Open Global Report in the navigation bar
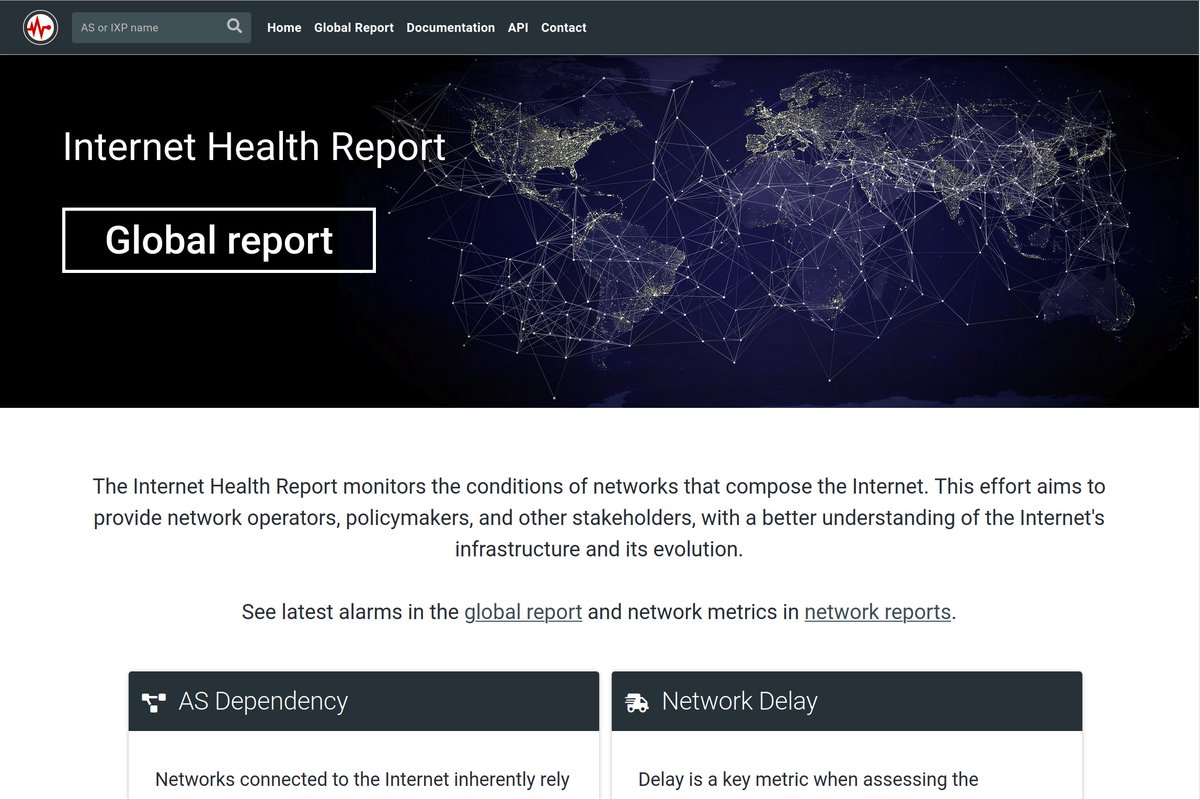Image resolution: width=1200 pixels, height=799 pixels. pyautogui.click(x=354, y=28)
